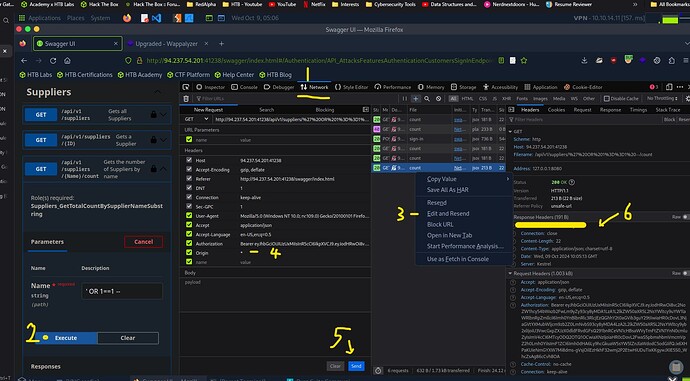Image resolution: width=690 pixels, height=381 pixels.
Task: Open the Response tab in details pane
Action: pos(610,110)
